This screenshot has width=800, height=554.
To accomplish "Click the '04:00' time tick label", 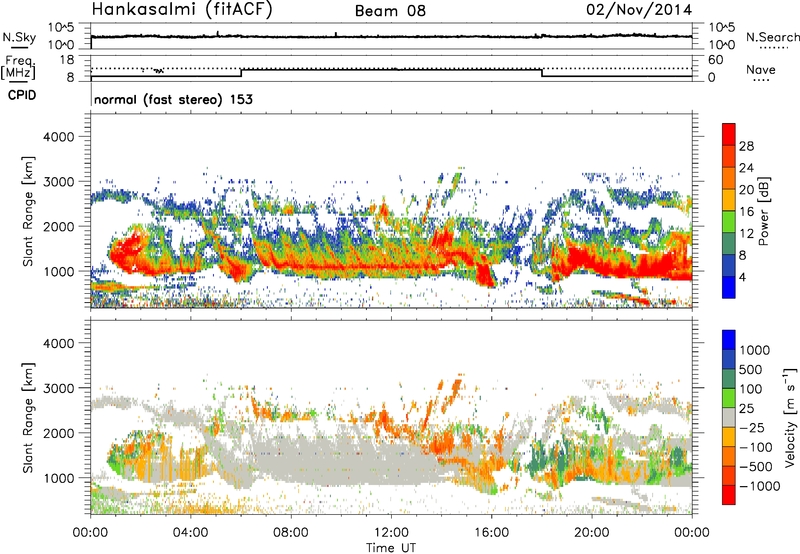I will [191, 533].
